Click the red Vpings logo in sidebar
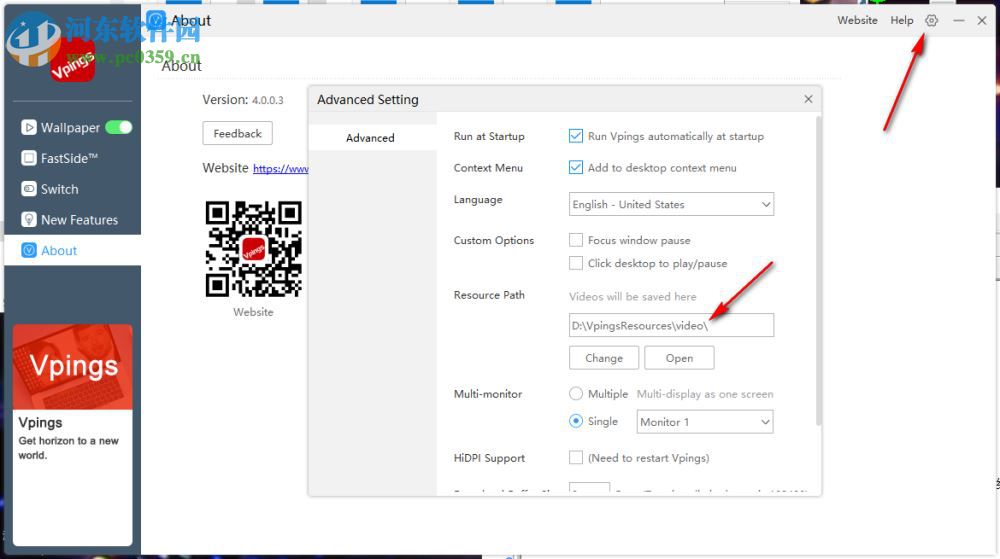Screen dimensions: 1000x559 click(73, 61)
